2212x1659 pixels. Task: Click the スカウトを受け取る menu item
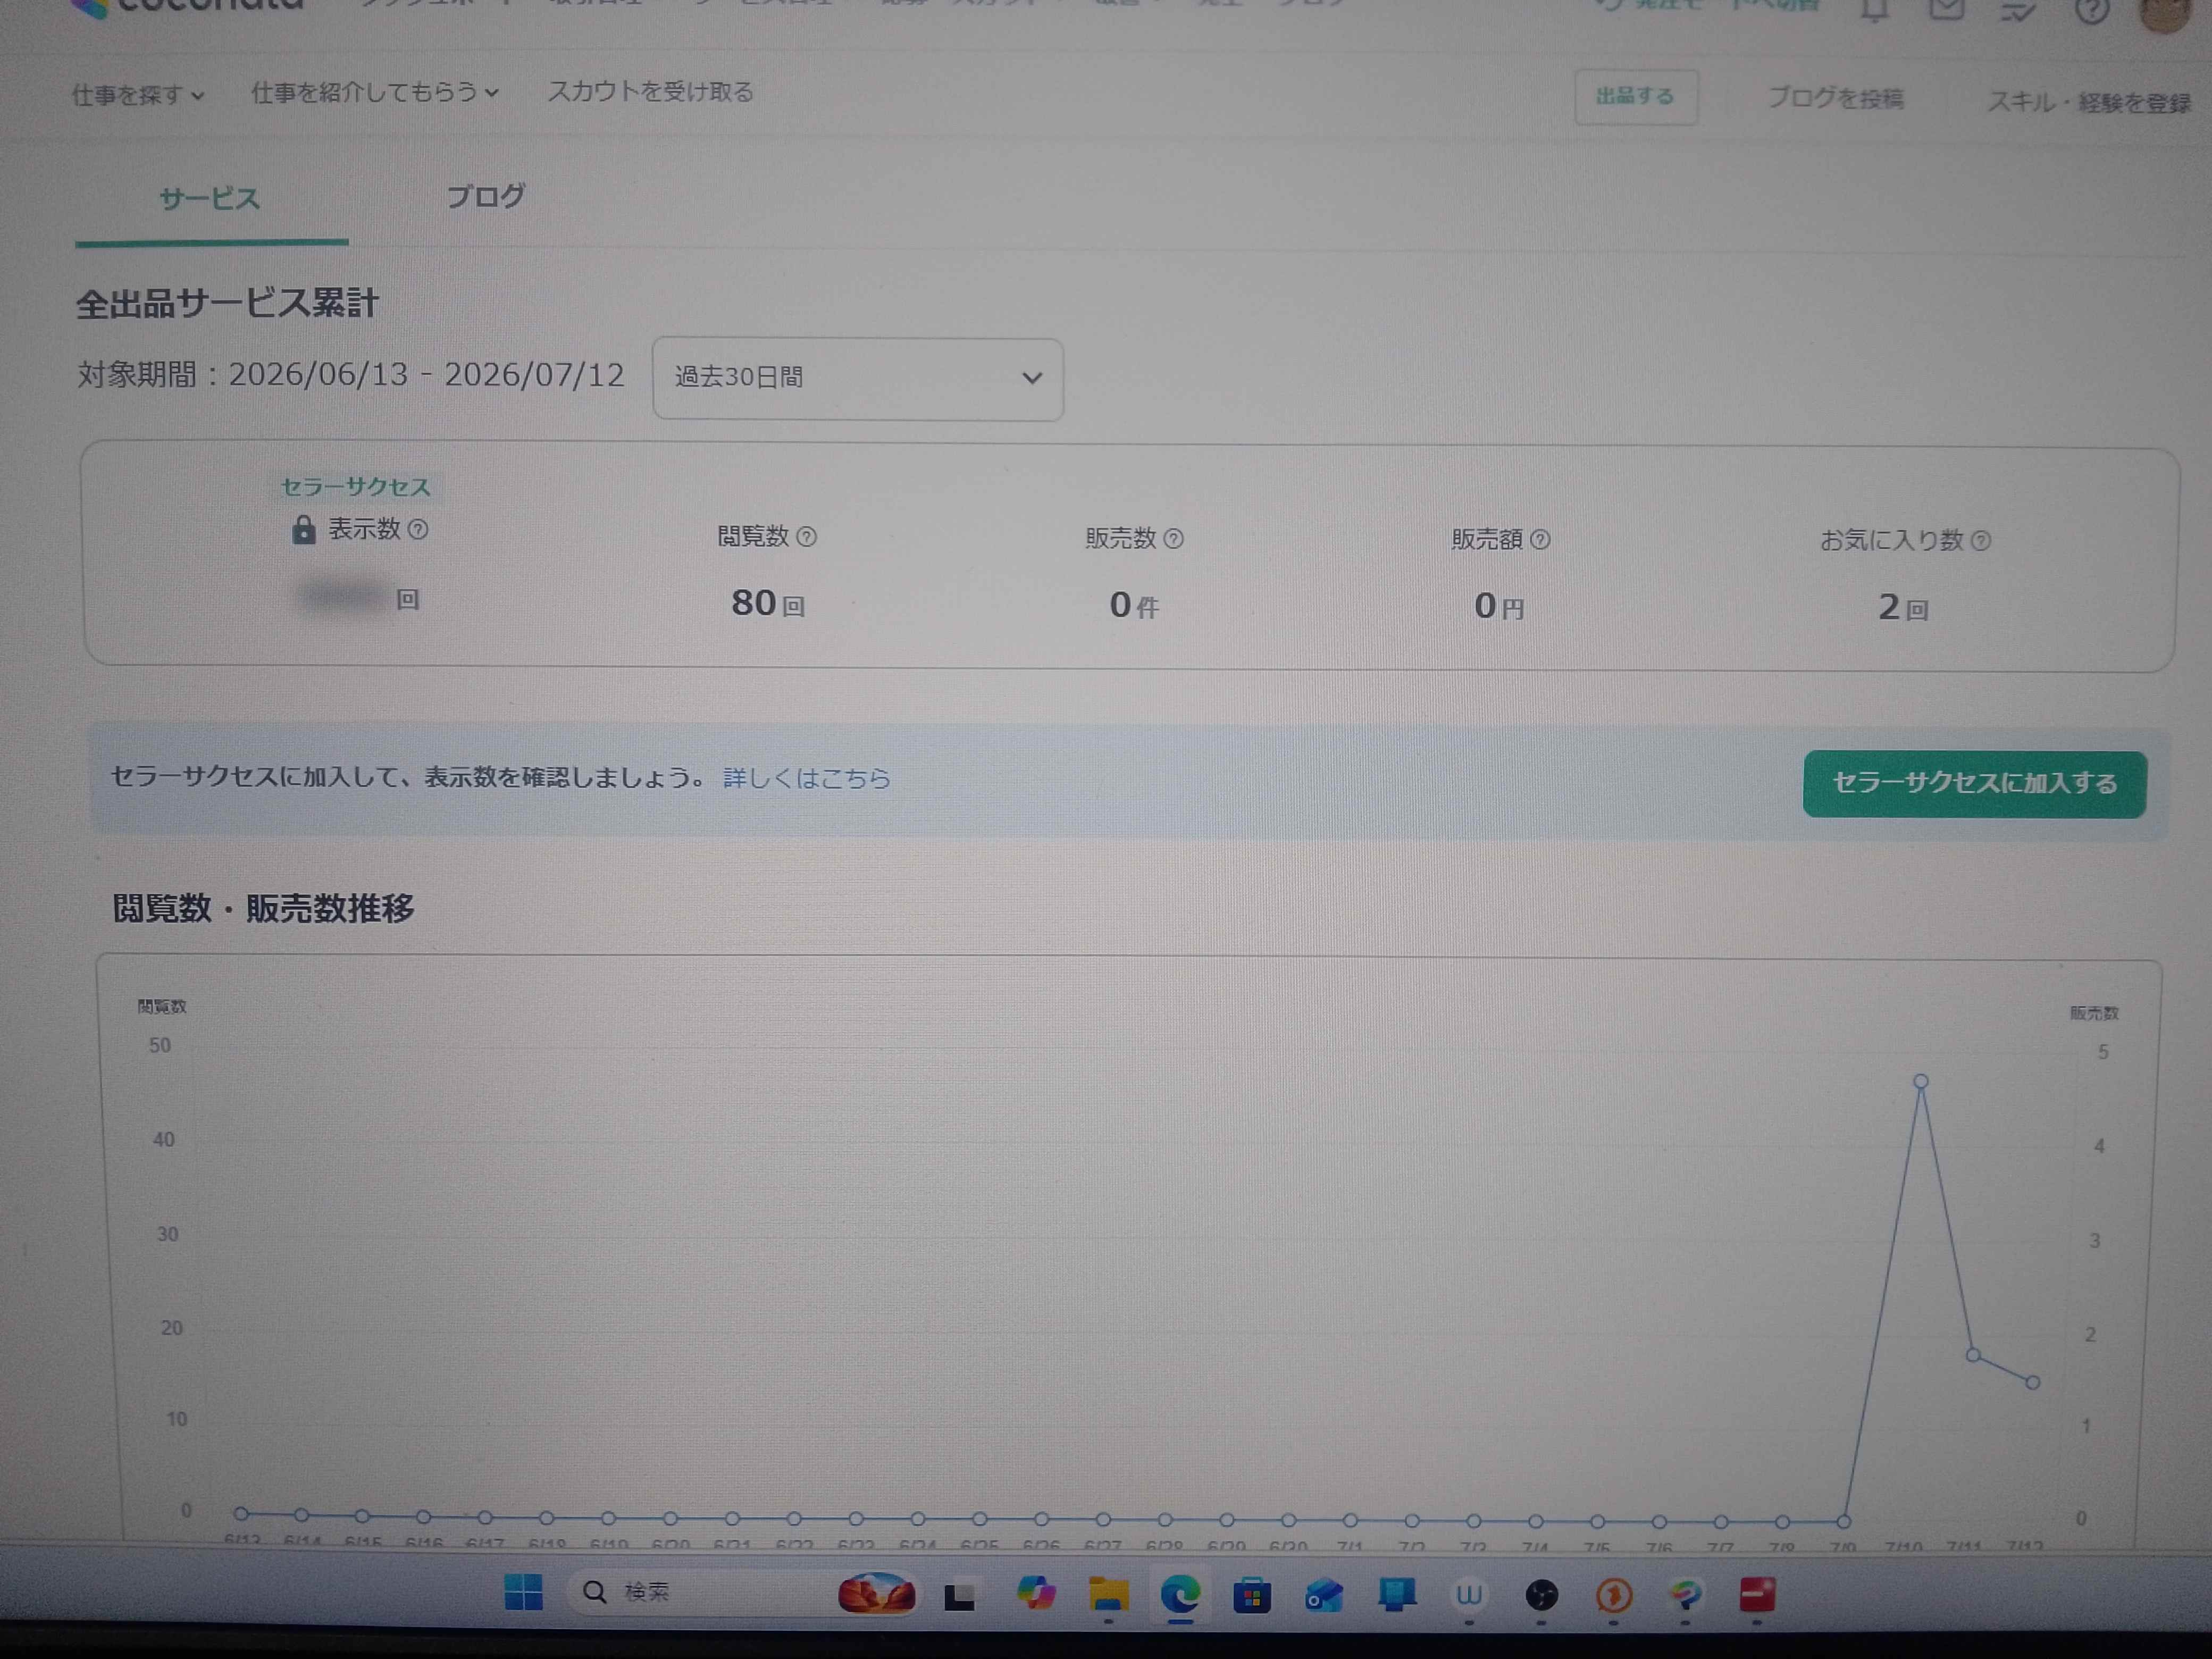click(x=650, y=92)
